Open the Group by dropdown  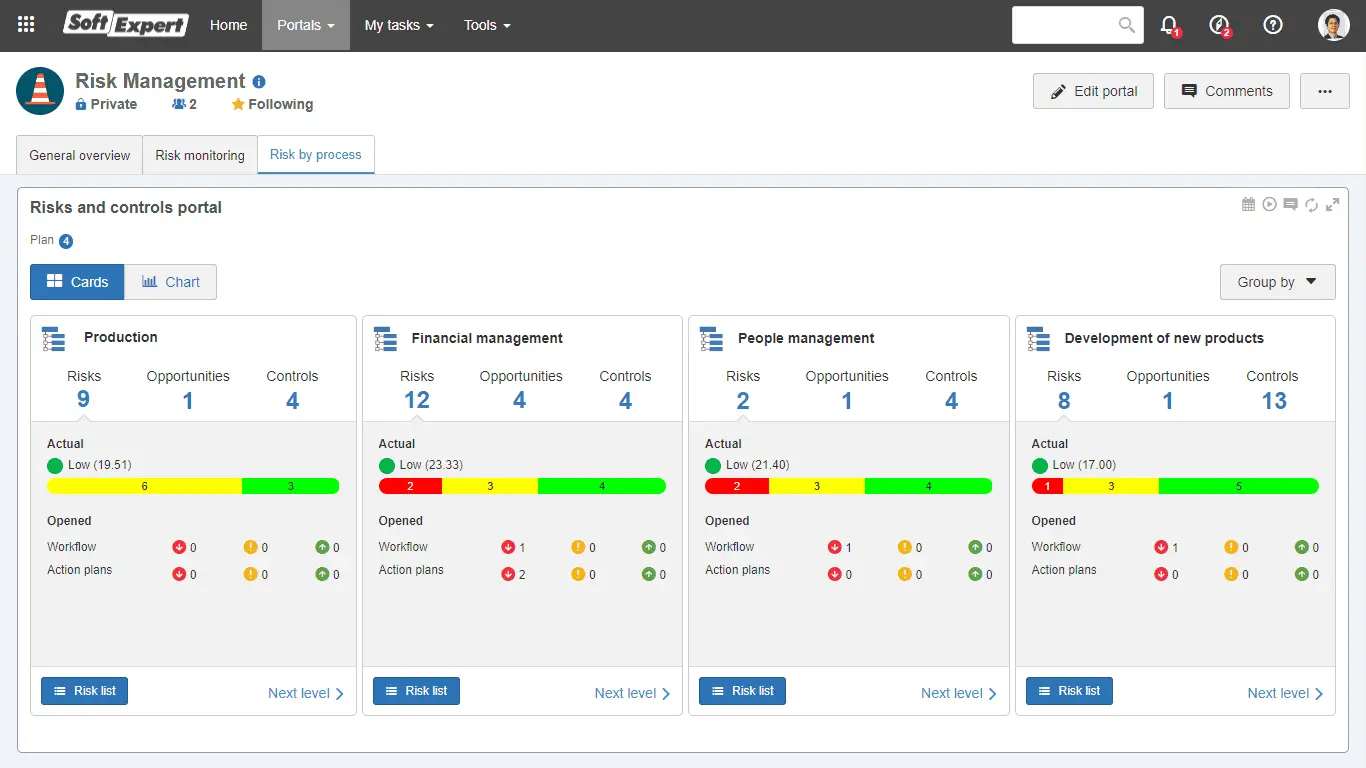1277,282
